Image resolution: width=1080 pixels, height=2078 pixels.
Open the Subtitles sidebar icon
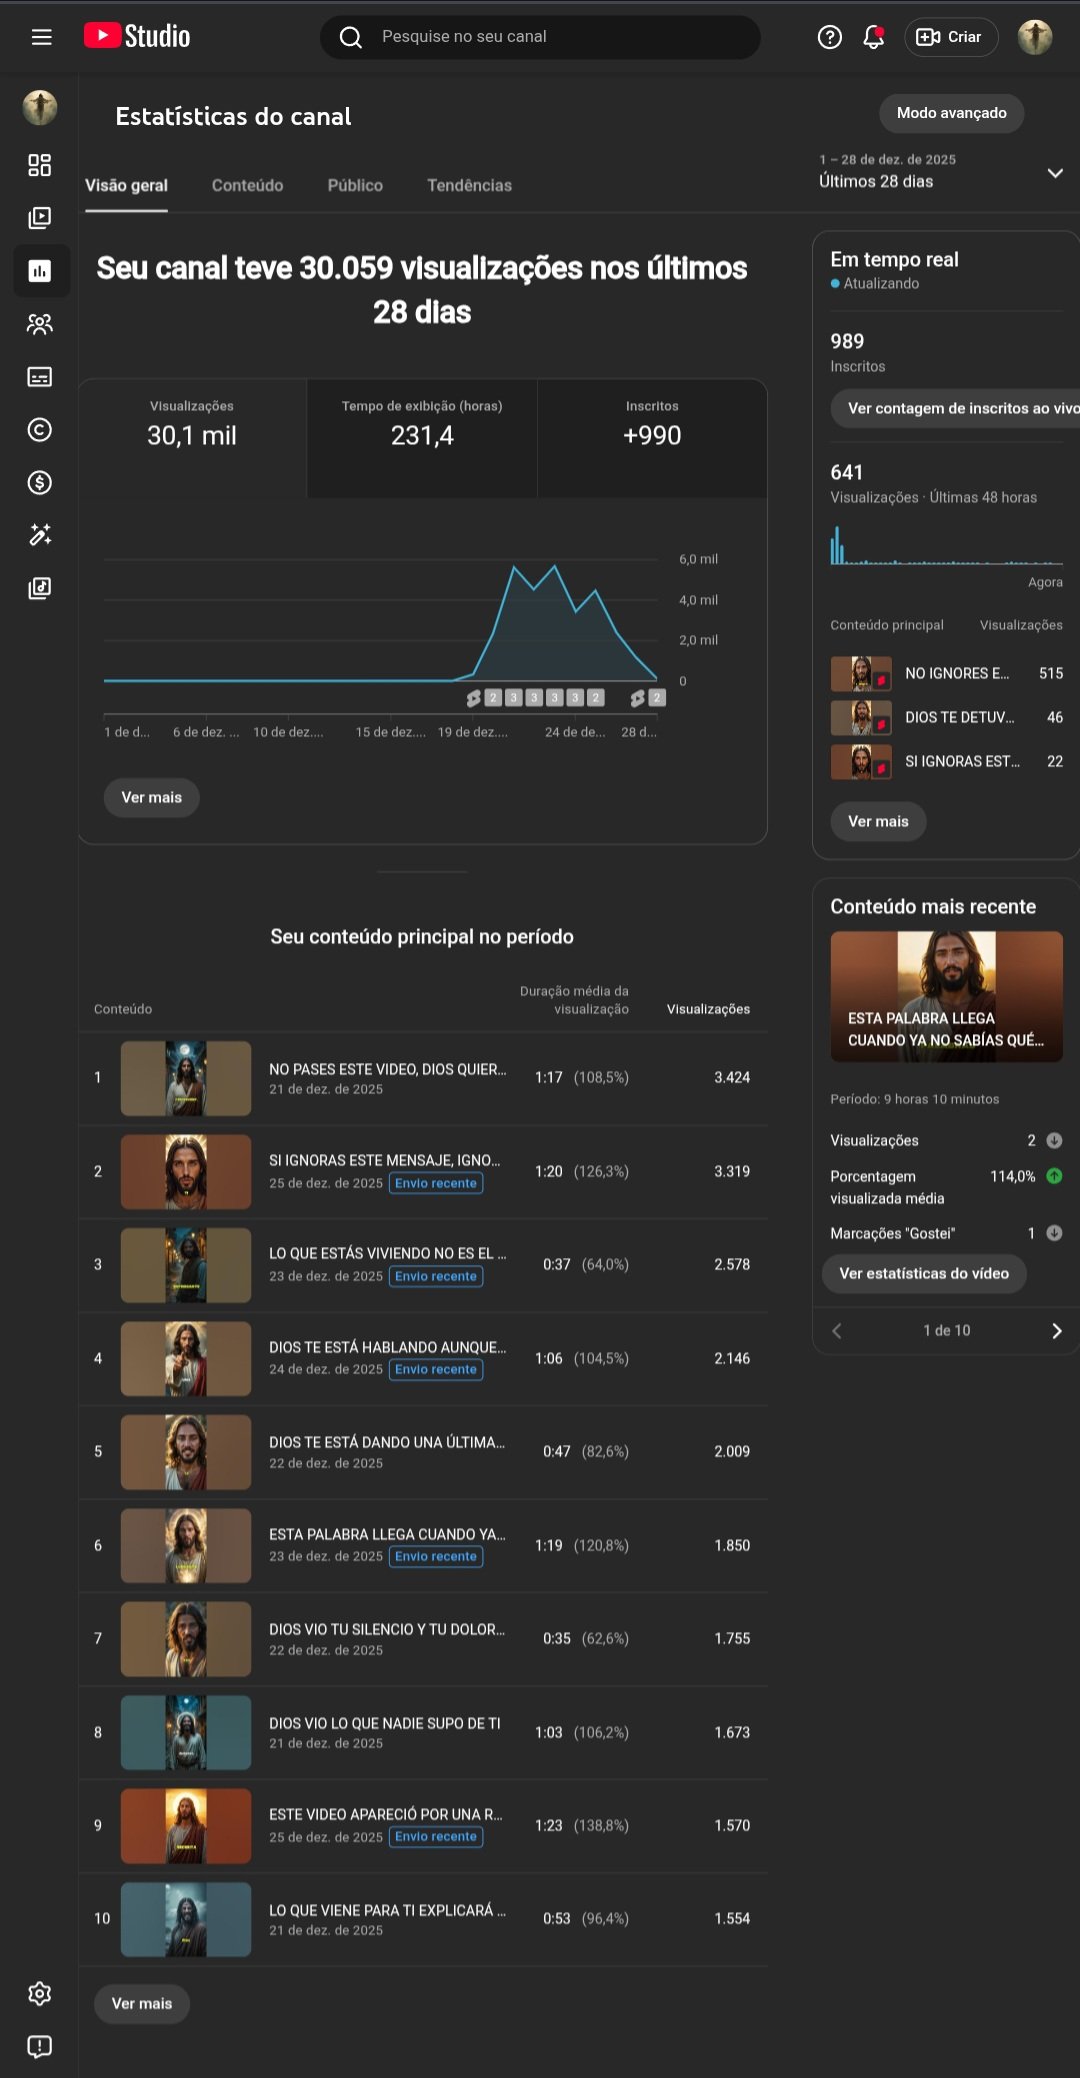click(40, 377)
